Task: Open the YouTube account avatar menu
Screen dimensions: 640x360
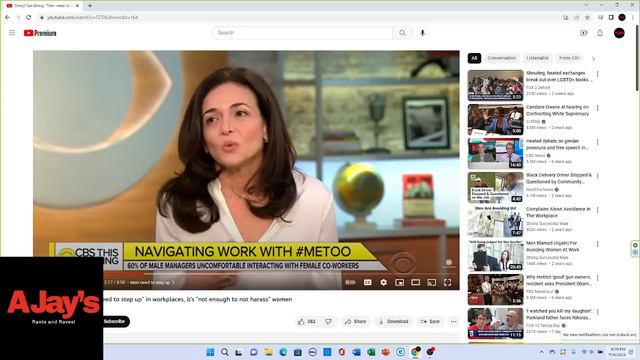Action: pyautogui.click(x=619, y=33)
